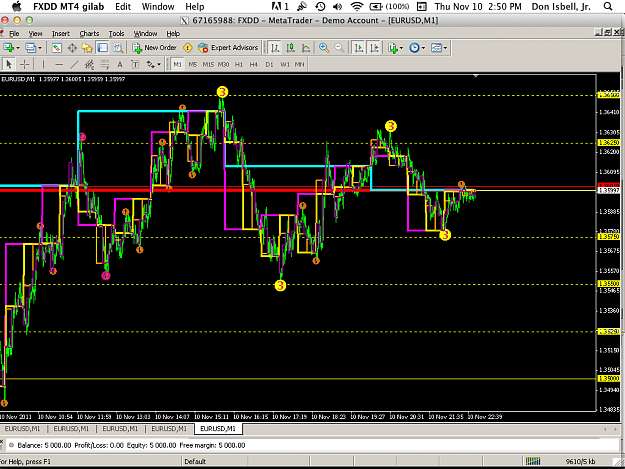Viewport: 625px width, 469px height.
Task: Switch to the D1 timeframe
Action: click(x=269, y=64)
